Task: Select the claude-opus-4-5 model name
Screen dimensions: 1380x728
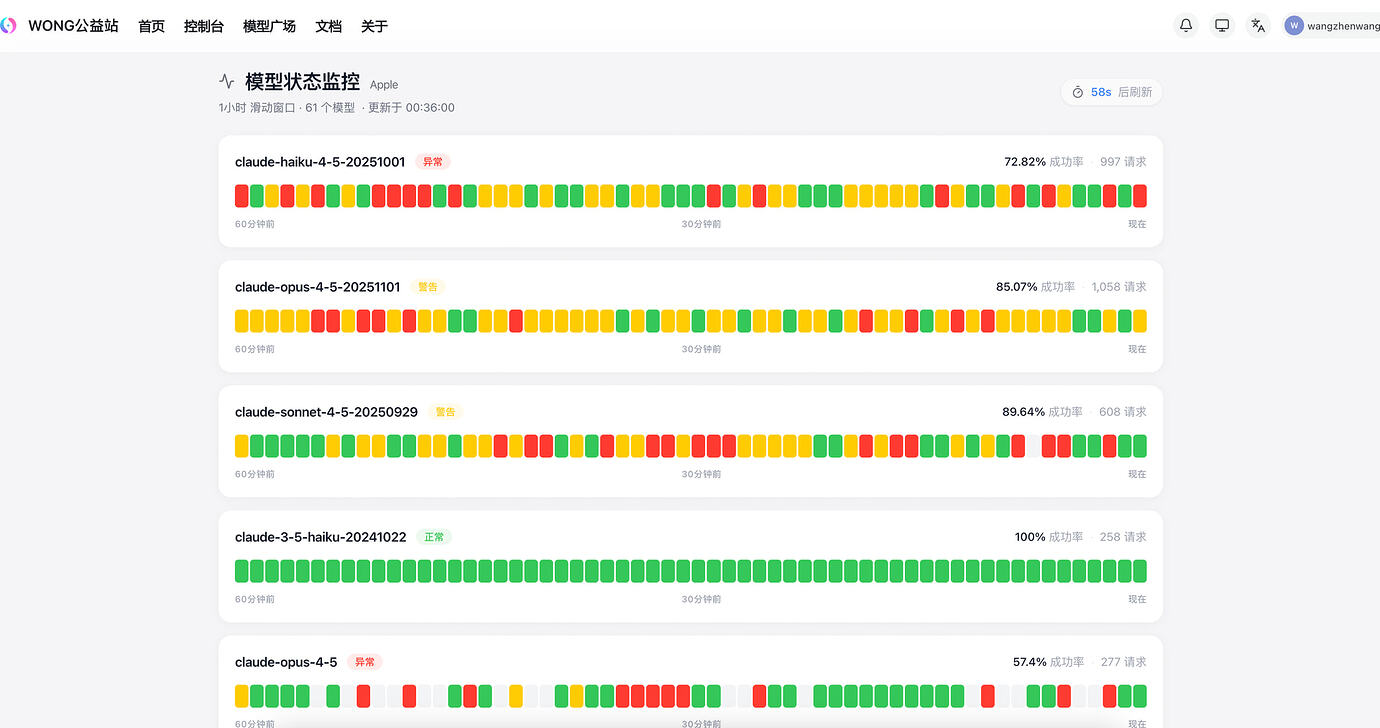Action: [x=286, y=662]
